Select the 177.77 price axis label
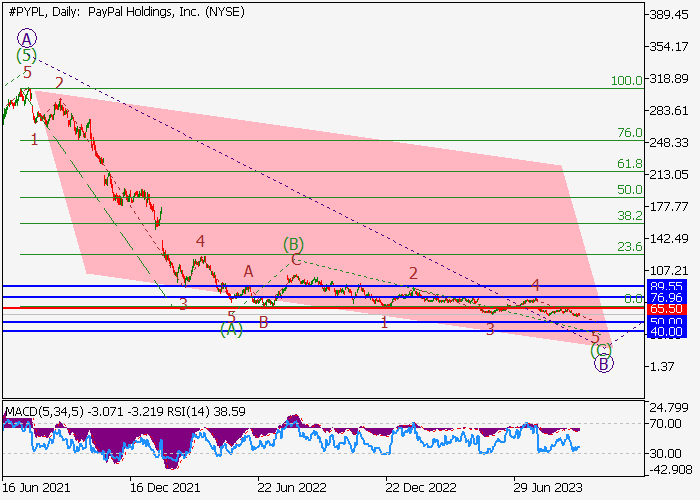Viewport: 700px width, 500px height. tap(669, 206)
